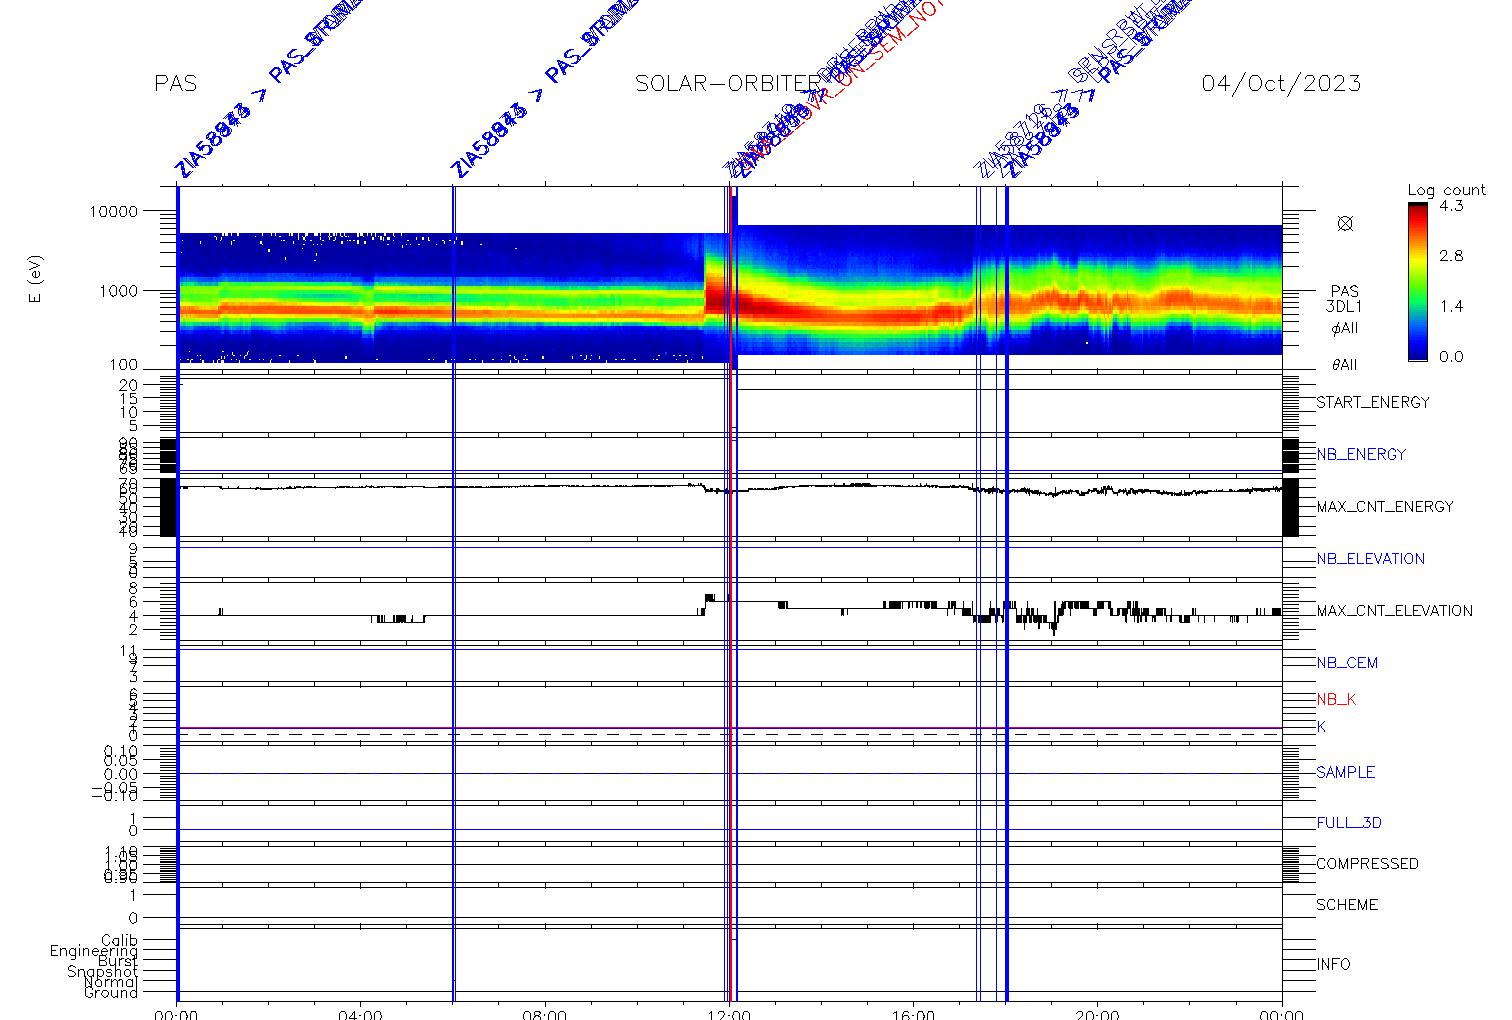The image size is (1512, 1020).
Task: Click the MAX_CNT_ENERGY panel label
Action: click(x=1385, y=507)
